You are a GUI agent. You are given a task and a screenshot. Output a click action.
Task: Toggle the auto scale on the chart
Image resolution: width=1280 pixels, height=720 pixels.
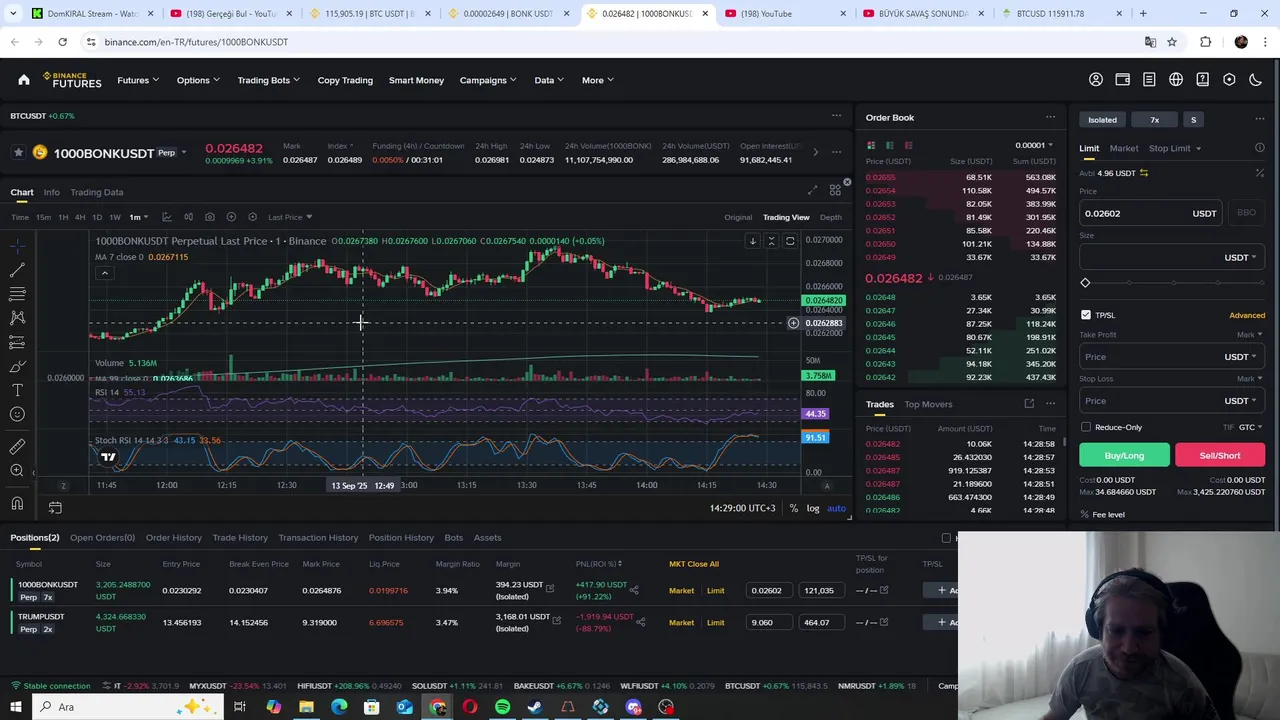click(x=836, y=508)
